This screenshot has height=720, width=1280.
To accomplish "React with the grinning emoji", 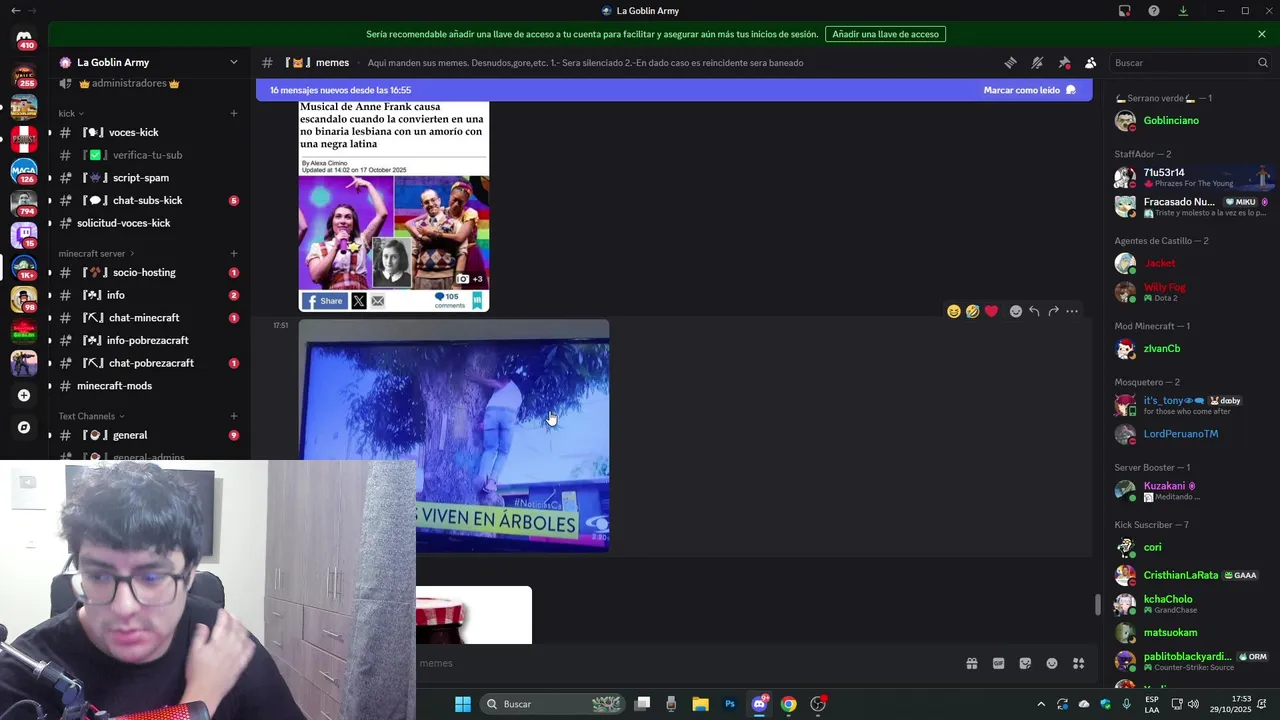I will pos(954,311).
